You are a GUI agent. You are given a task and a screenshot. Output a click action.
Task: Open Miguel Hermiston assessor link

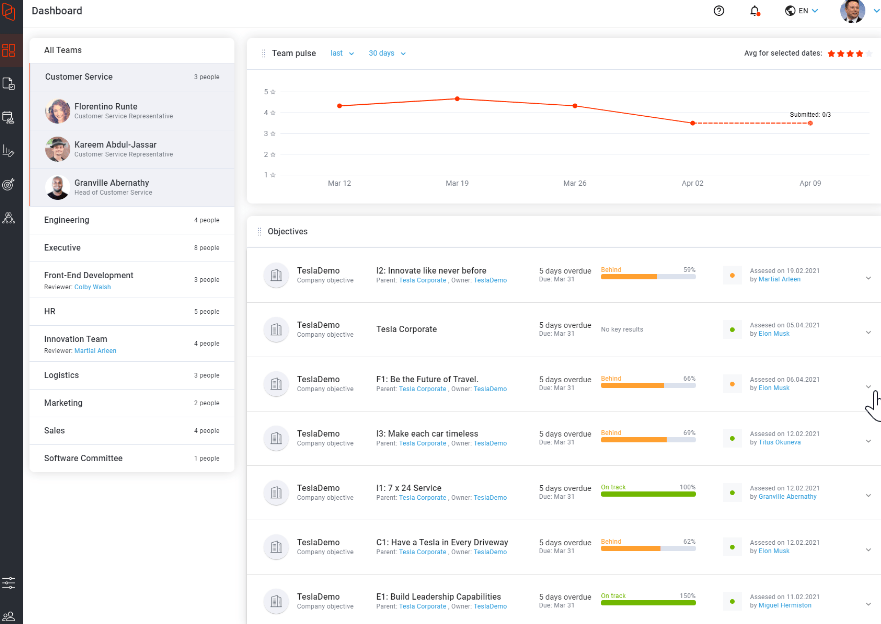(x=785, y=605)
